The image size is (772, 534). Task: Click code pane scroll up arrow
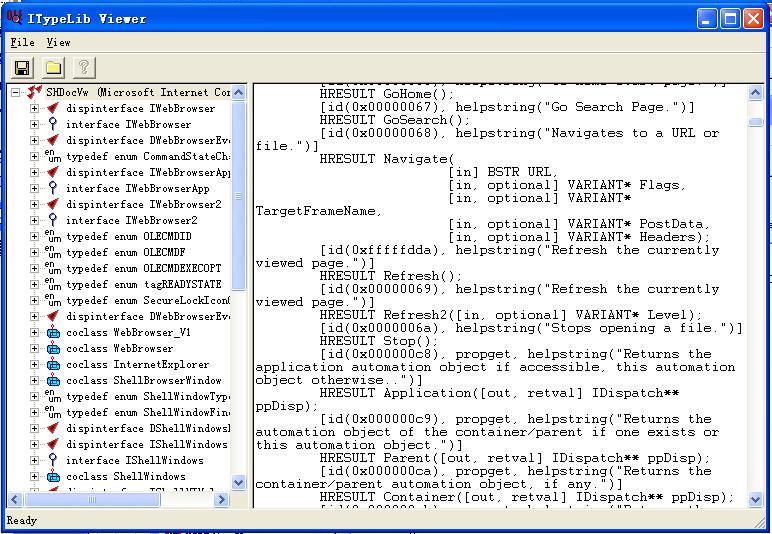(755, 93)
